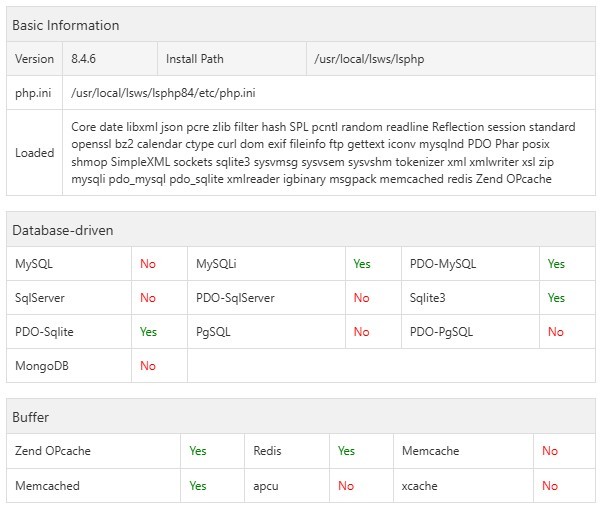Viewport: 601px width, 515px height.
Task: Click the xcache label cell
Action: click(420, 486)
